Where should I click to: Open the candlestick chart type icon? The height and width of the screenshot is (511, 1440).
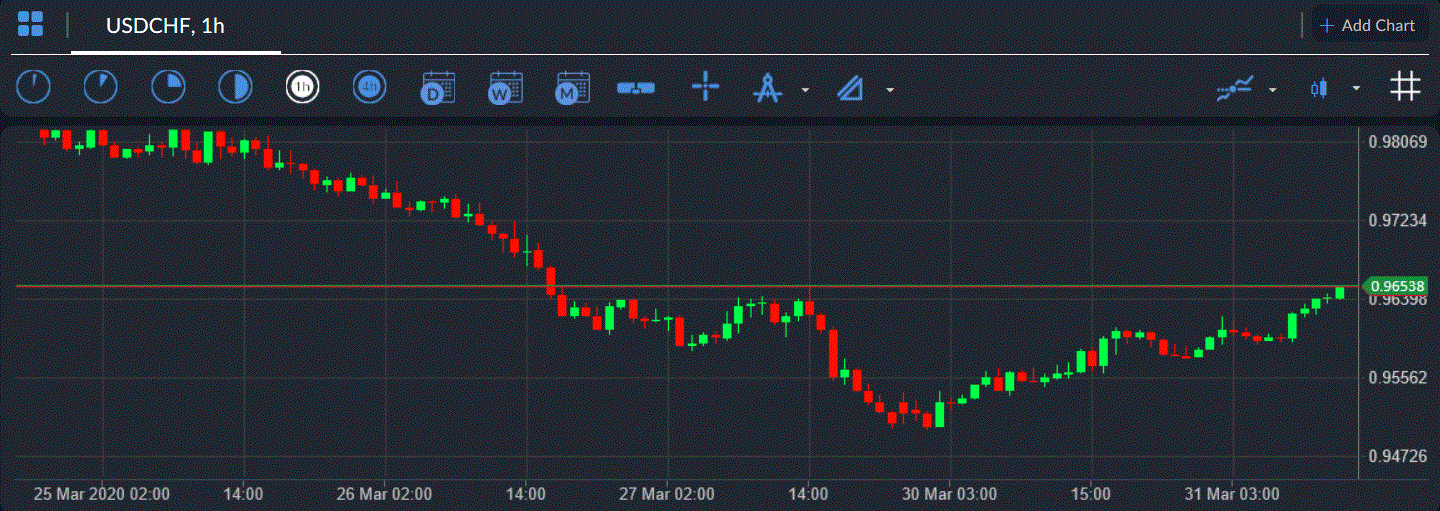[1319, 88]
